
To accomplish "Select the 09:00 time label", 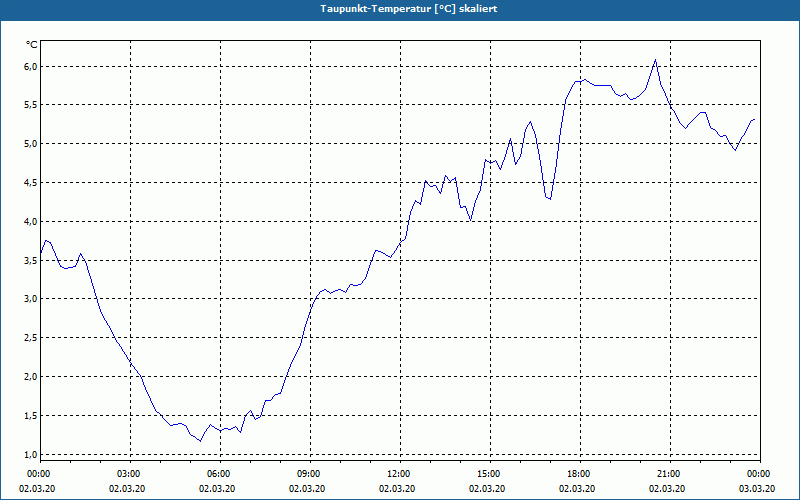I will (310, 474).
